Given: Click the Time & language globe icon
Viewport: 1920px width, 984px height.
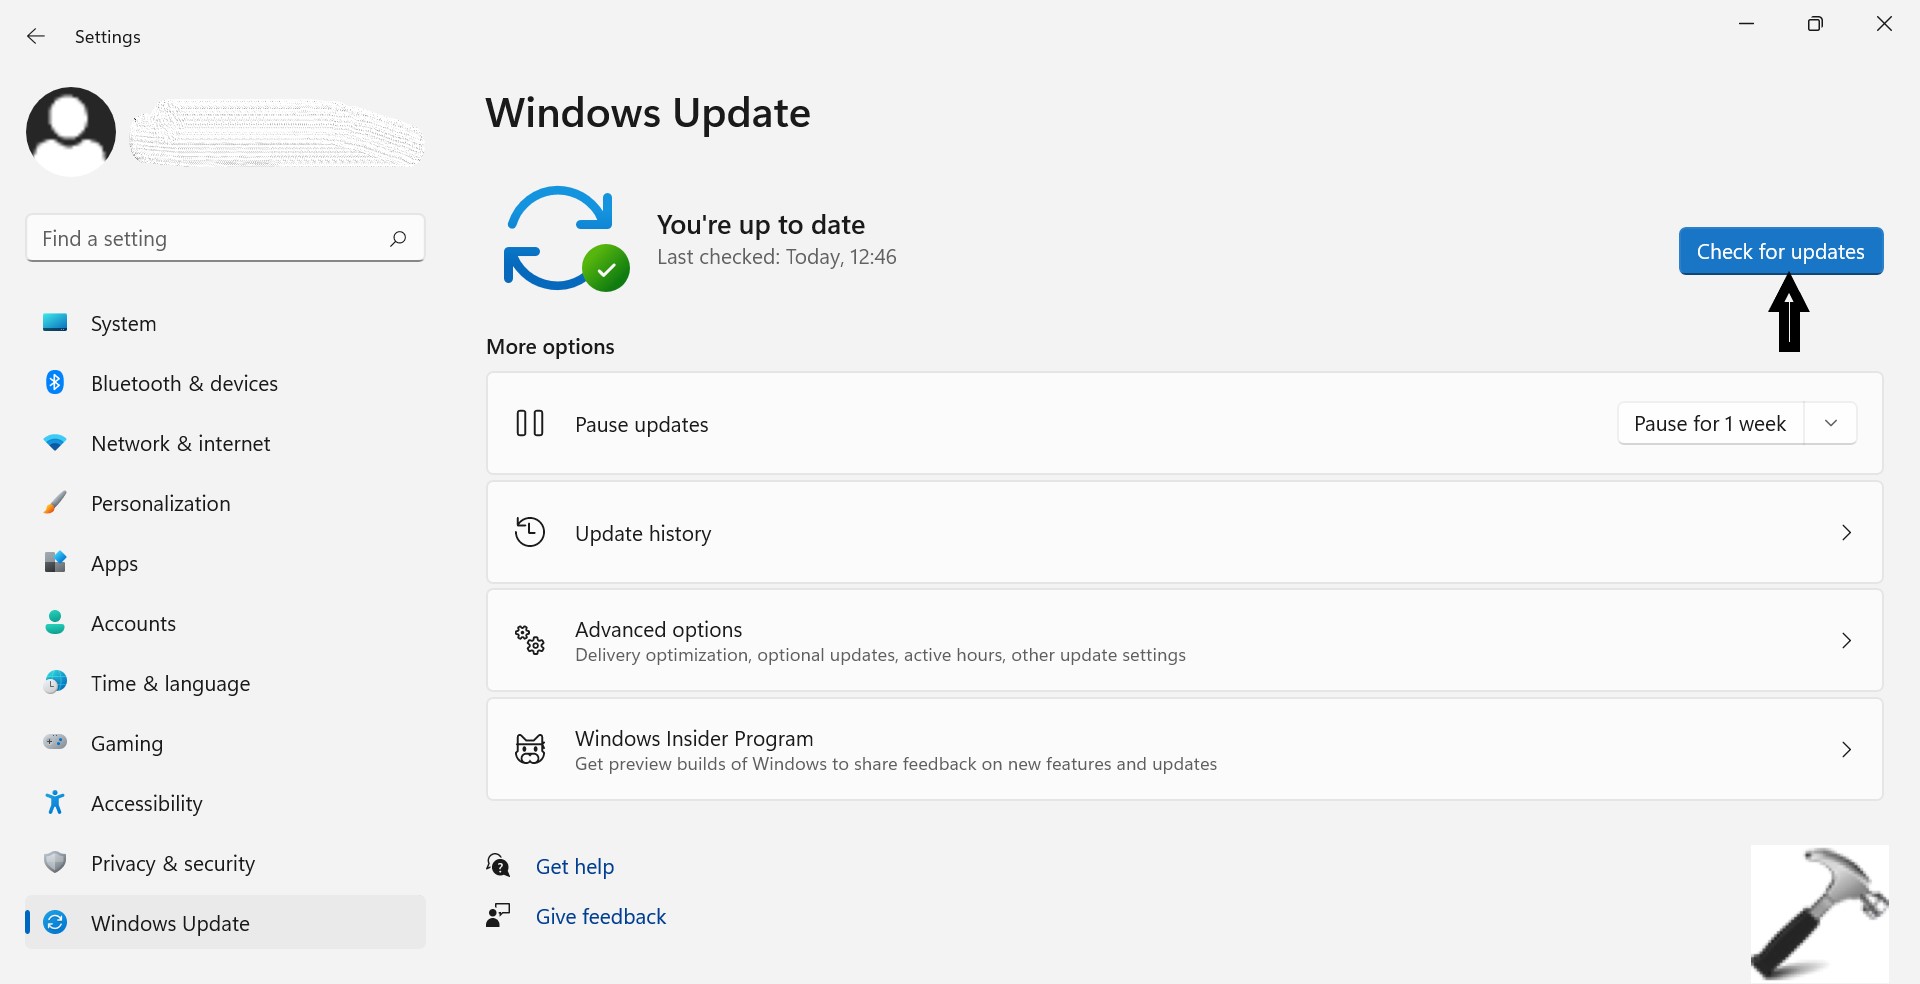Looking at the screenshot, I should 55,683.
